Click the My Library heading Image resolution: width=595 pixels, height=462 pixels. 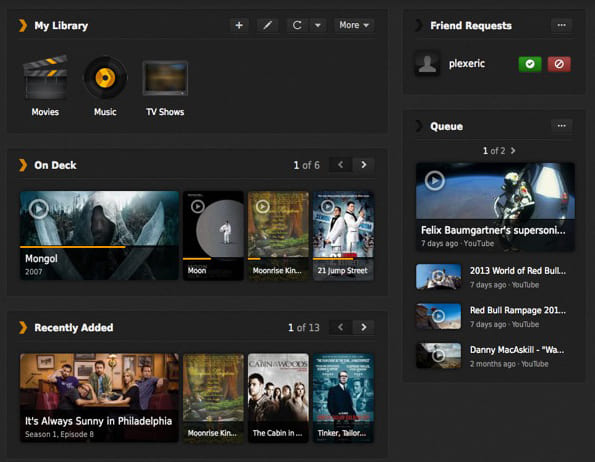pos(61,25)
